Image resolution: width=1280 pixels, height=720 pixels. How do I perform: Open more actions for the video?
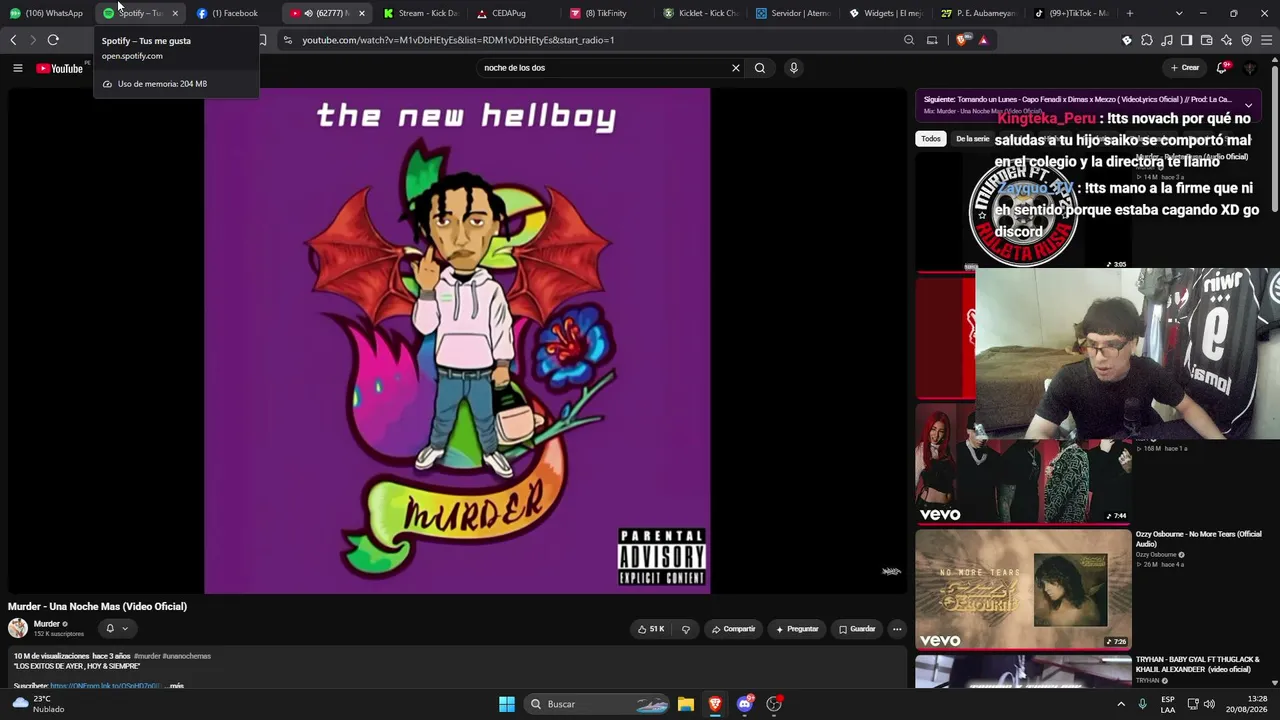897,629
